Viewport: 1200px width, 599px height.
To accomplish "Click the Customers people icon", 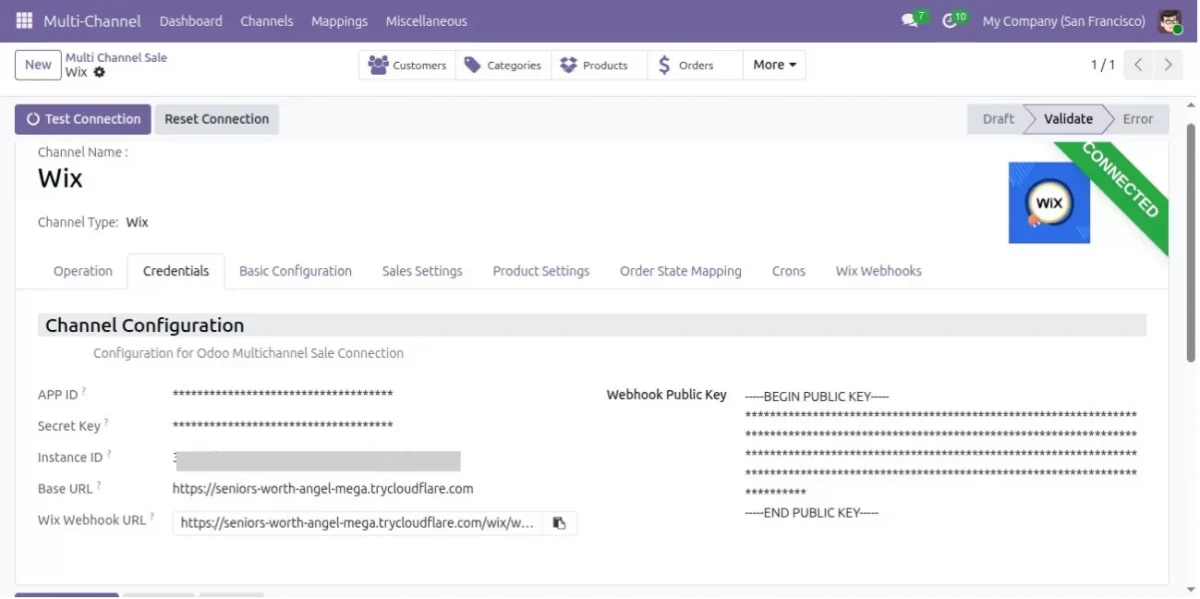I will (378, 65).
